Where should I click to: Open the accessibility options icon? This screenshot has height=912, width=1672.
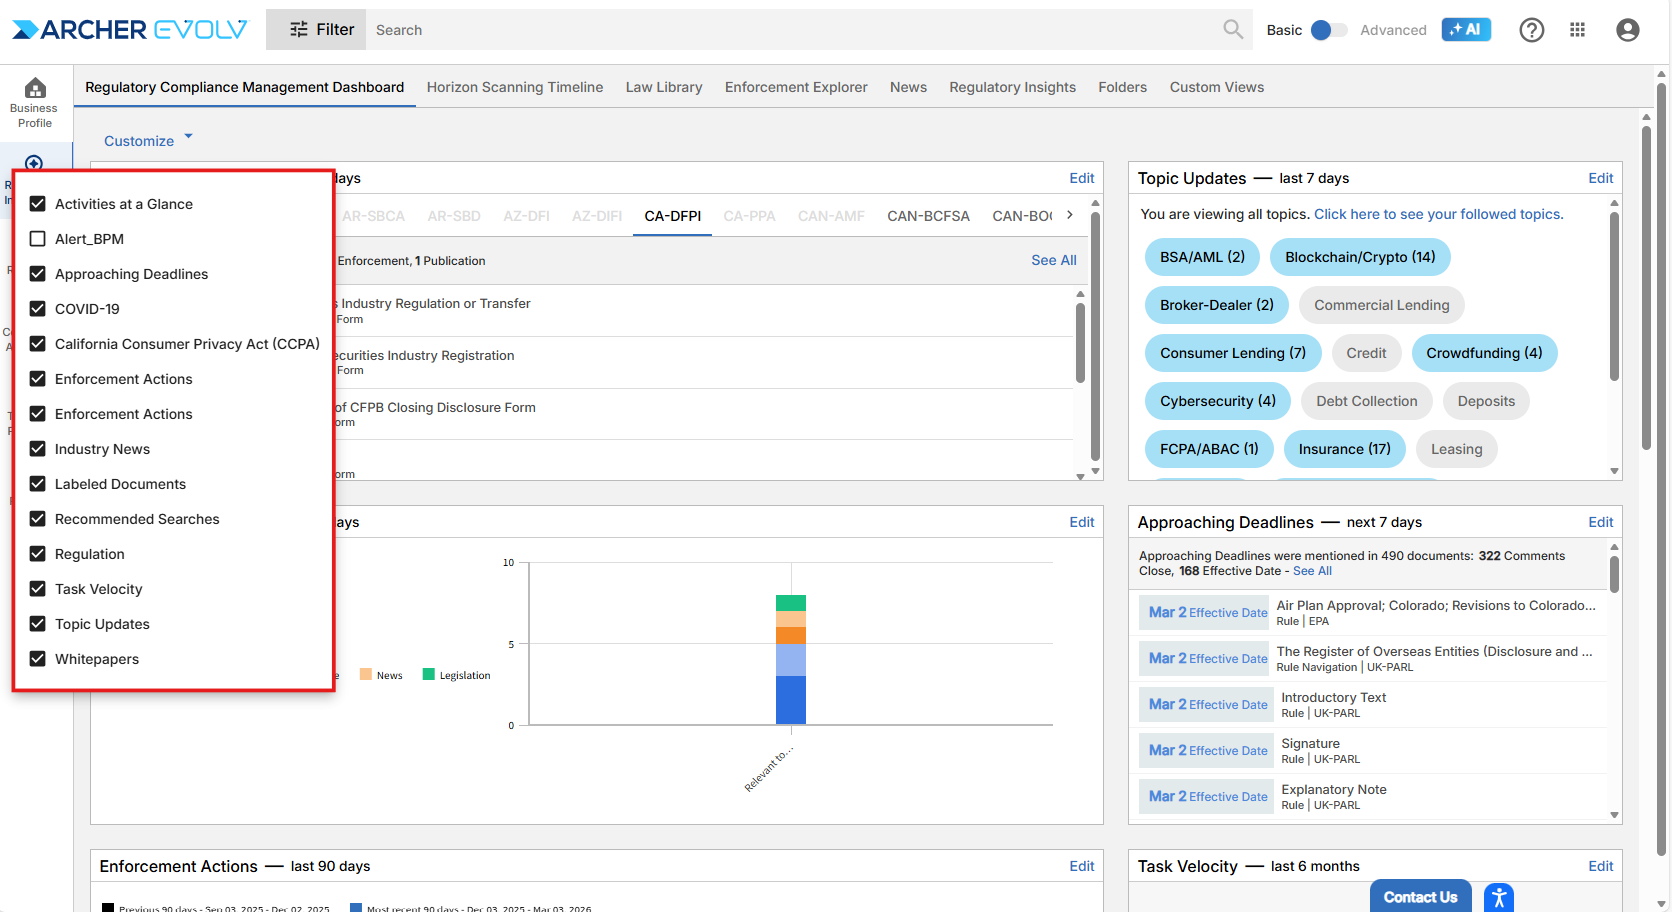click(x=1498, y=897)
